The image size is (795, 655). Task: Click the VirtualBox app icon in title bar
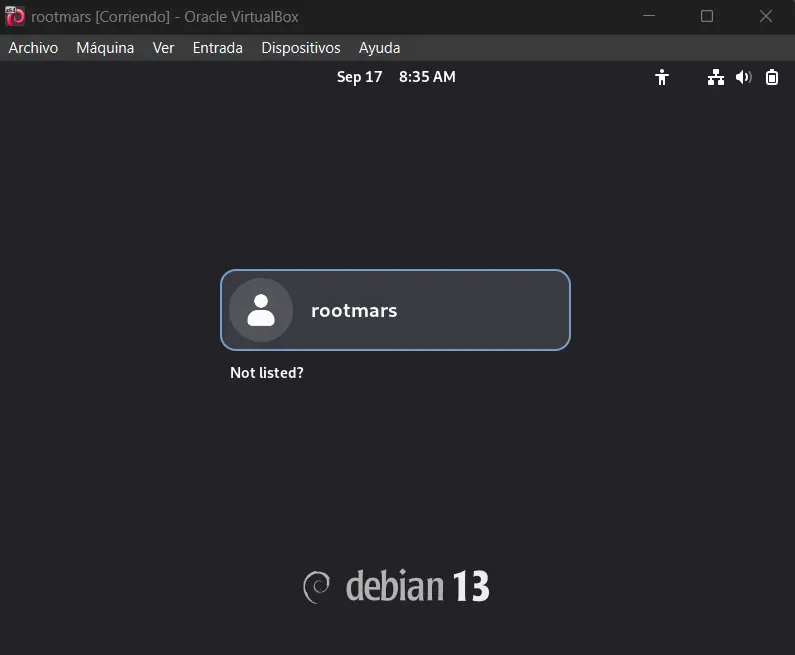tap(15, 16)
